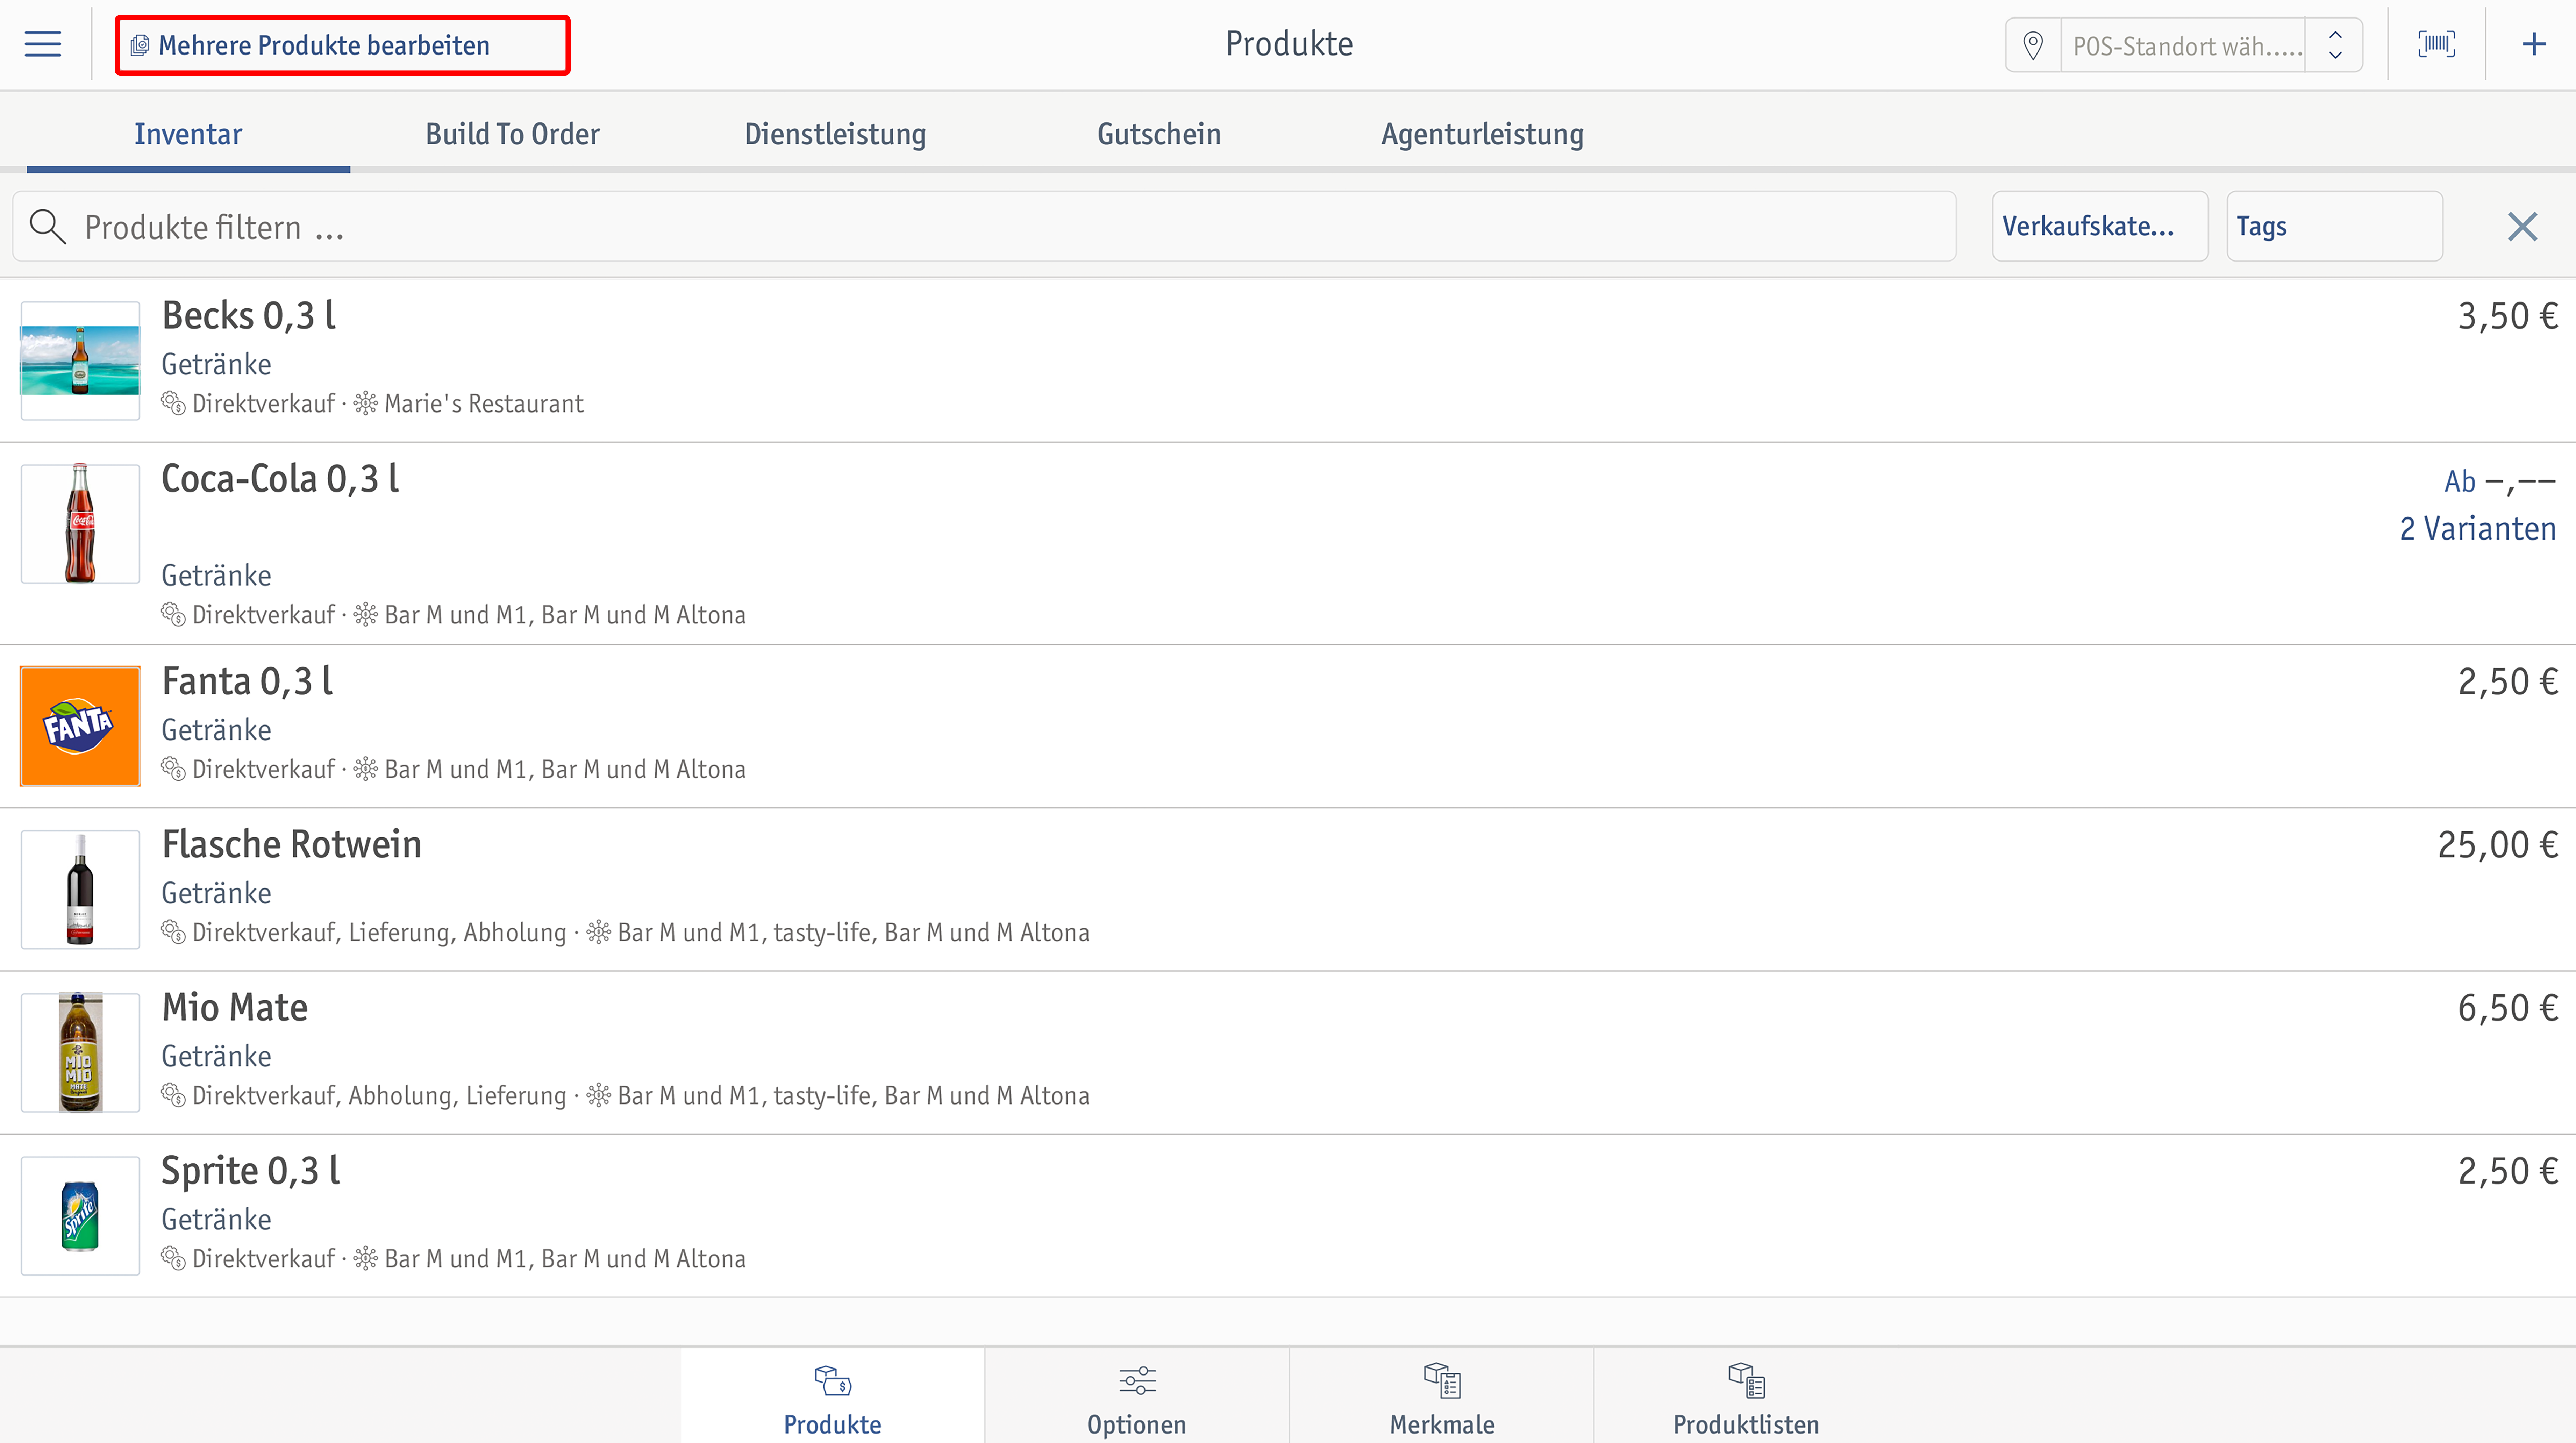Open the Flasche Rotwein product
This screenshot has width=2576, height=1443.
(x=1288, y=889)
